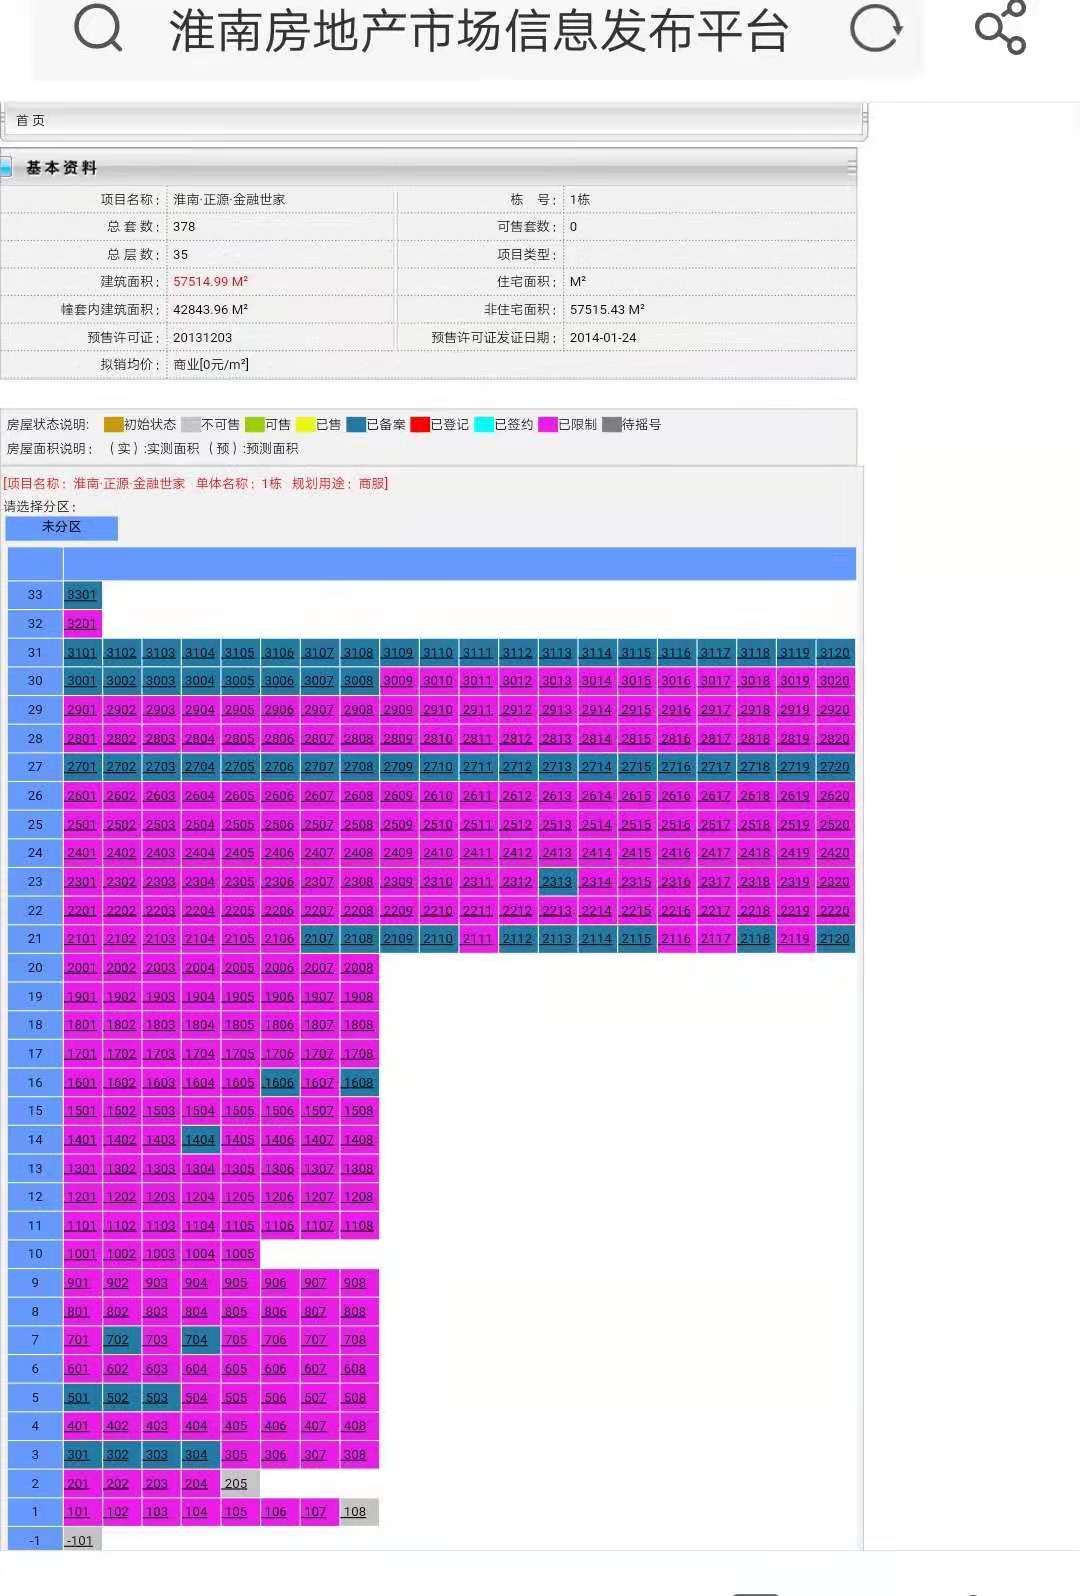The width and height of the screenshot is (1080, 1596).
Task: Click the 初始状态 gold legend swatch
Action: pyautogui.click(x=113, y=425)
